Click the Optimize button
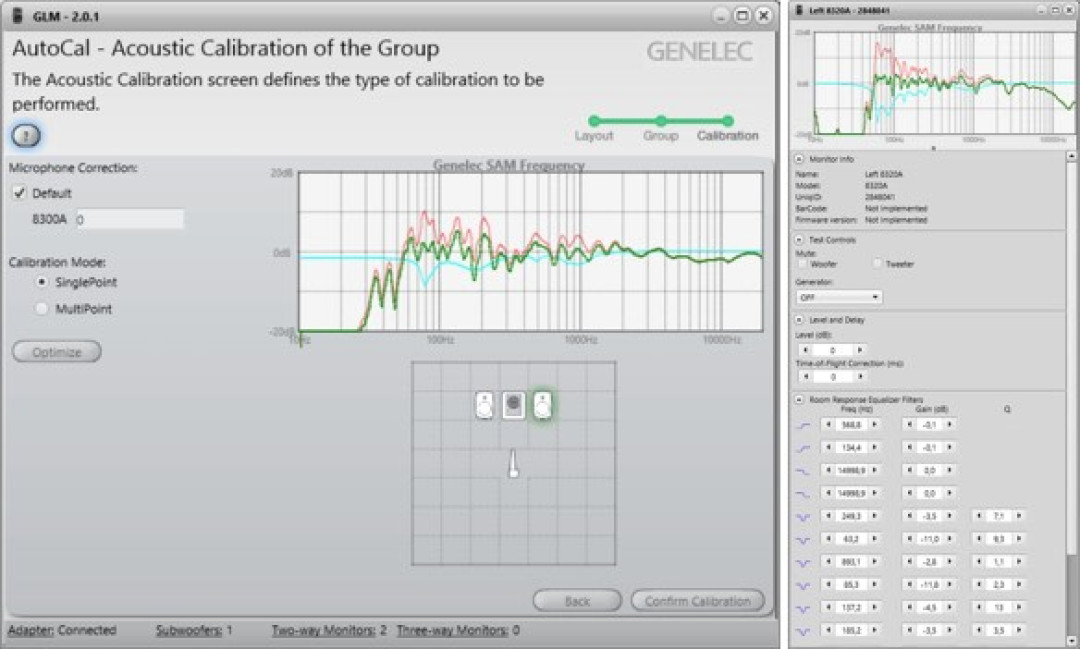This screenshot has width=1080, height=649. (56, 352)
